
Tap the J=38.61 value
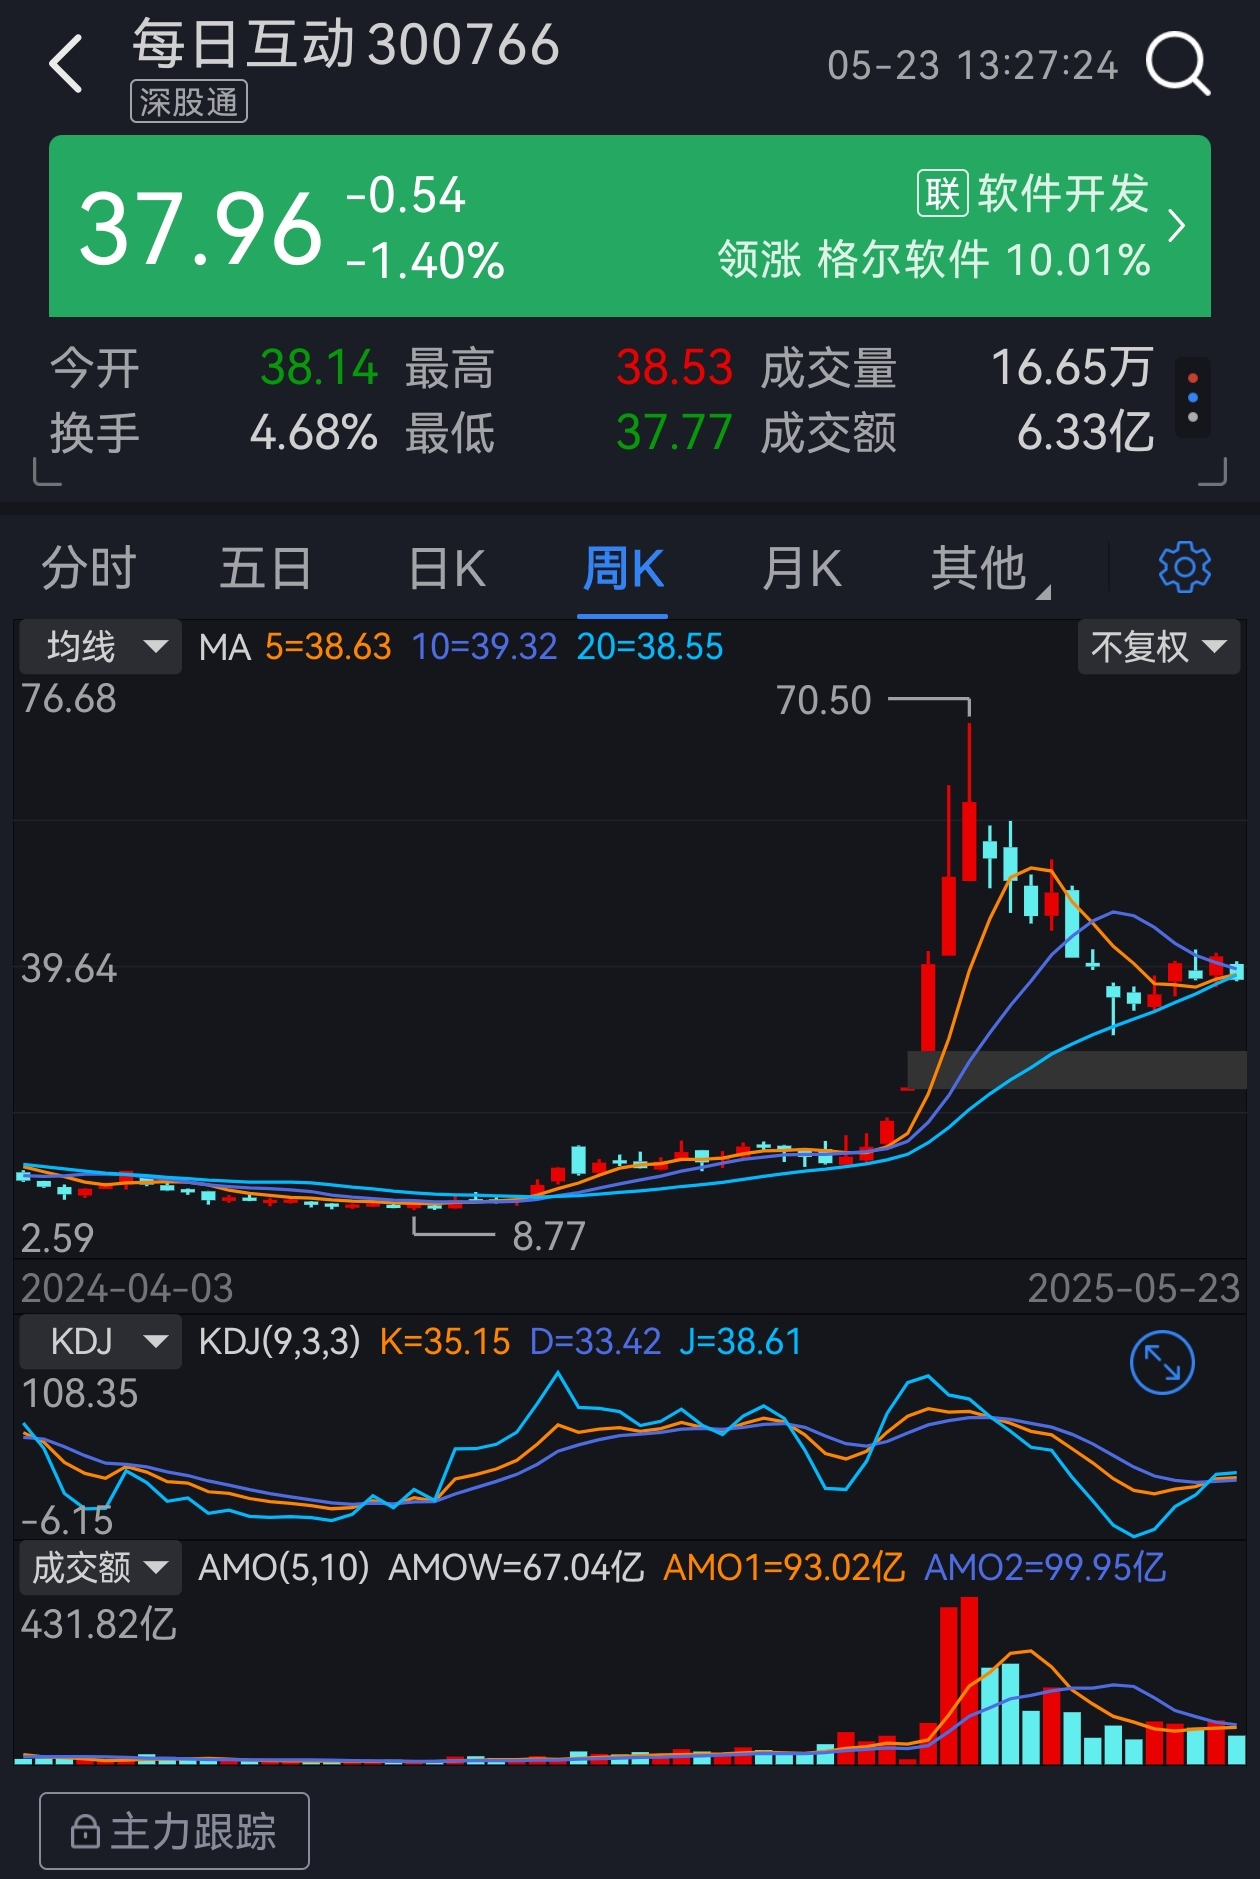coord(740,1341)
